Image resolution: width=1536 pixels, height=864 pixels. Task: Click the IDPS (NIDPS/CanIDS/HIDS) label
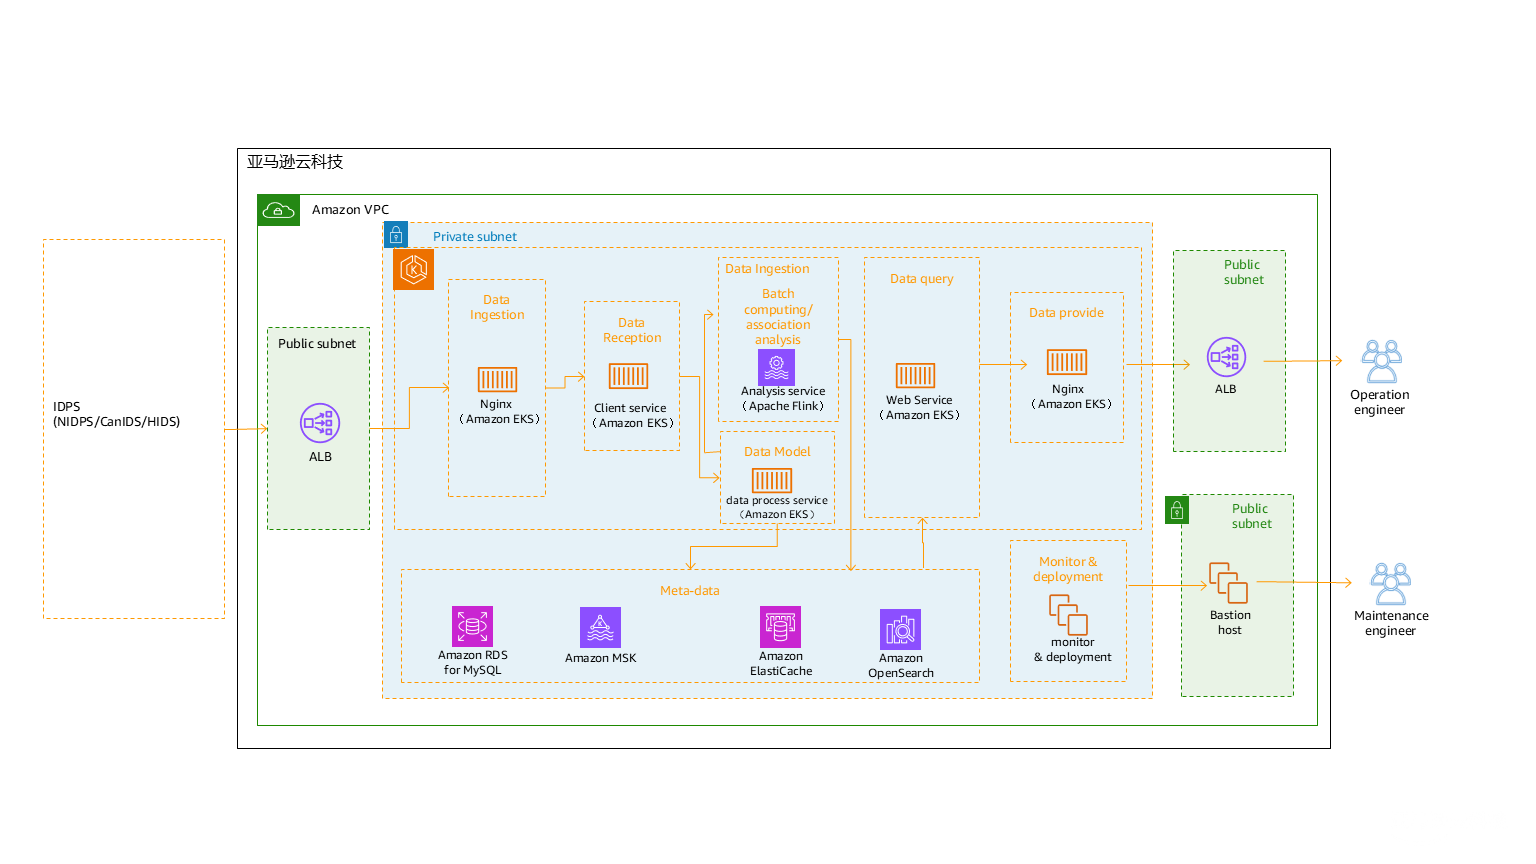117,414
